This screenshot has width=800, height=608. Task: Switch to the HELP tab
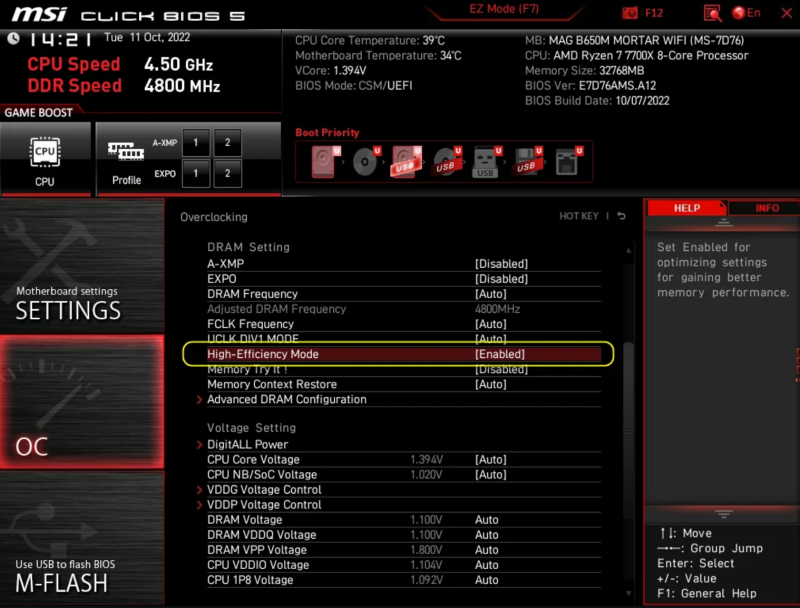686,208
